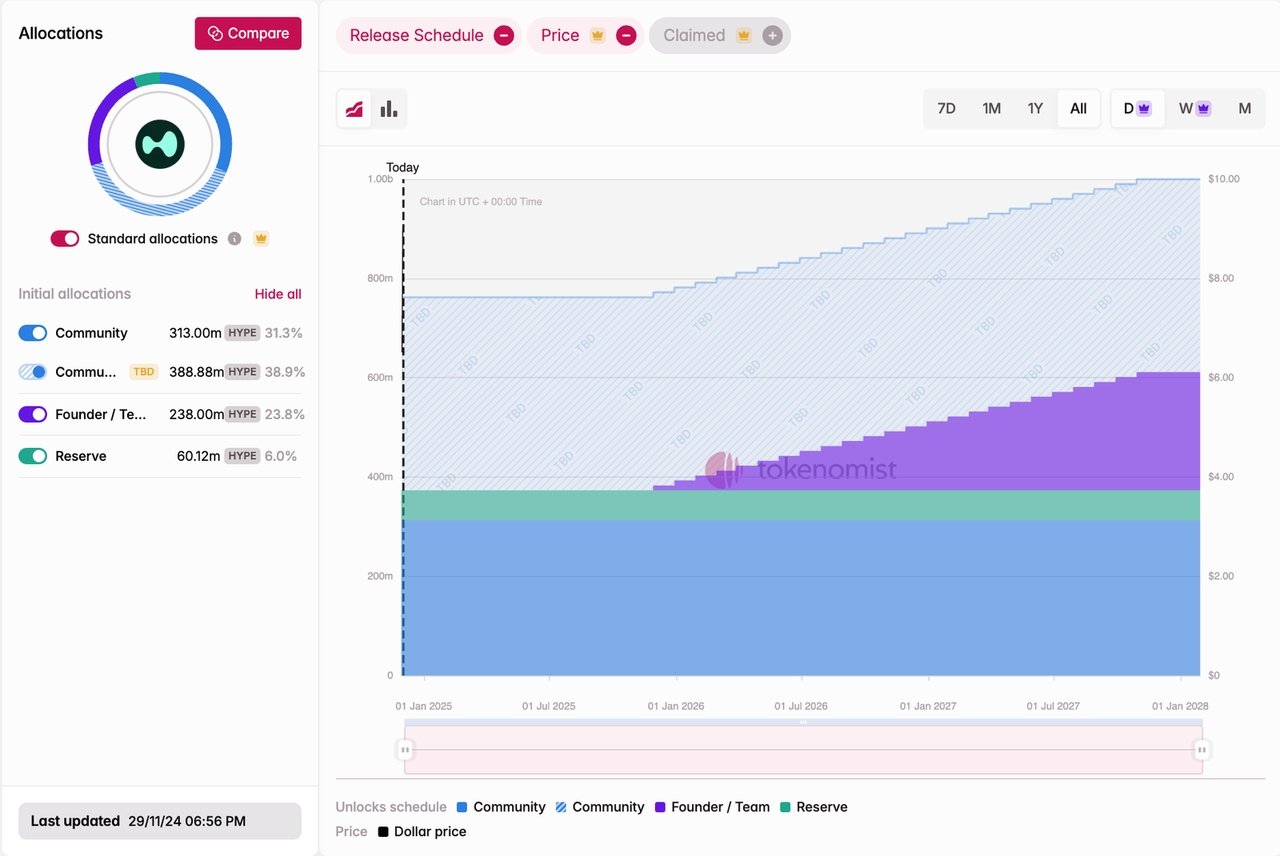Toggle the Standard allocations switch
The width and height of the screenshot is (1280, 856).
[65, 239]
